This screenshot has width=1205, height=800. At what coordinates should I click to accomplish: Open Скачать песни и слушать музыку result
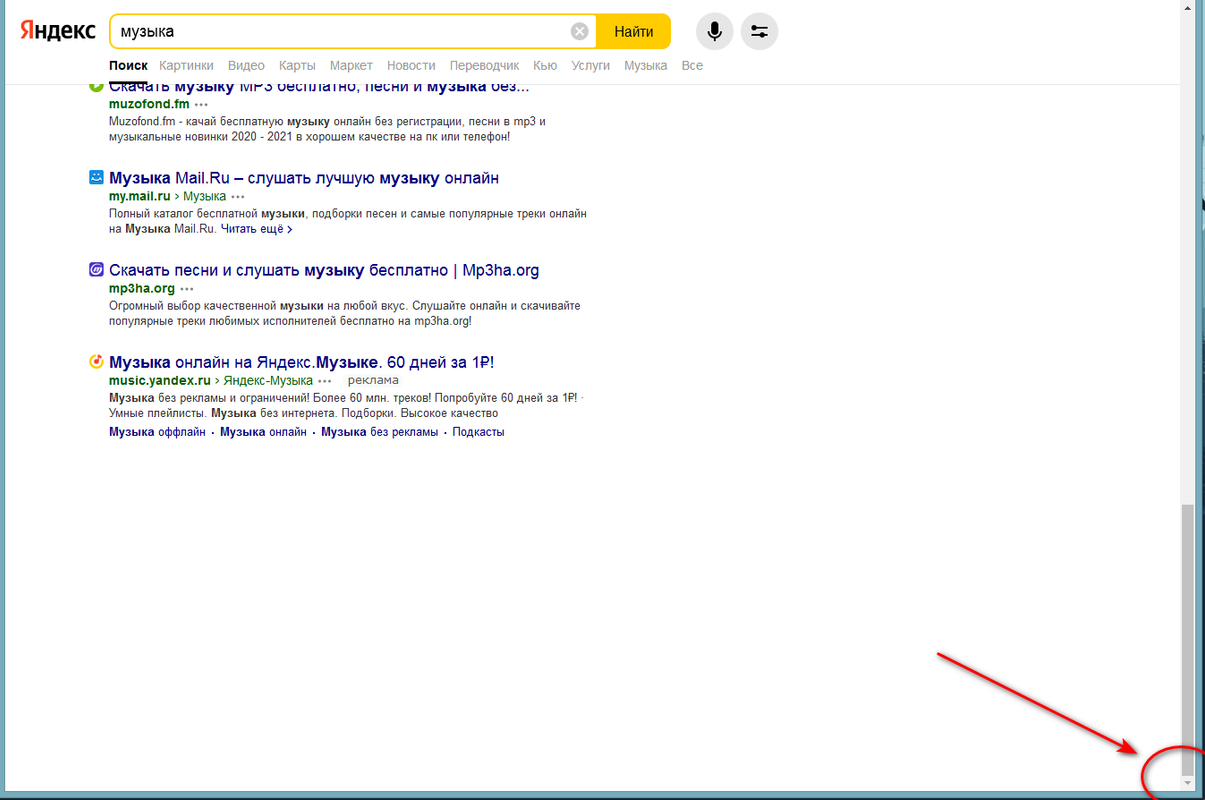(324, 270)
